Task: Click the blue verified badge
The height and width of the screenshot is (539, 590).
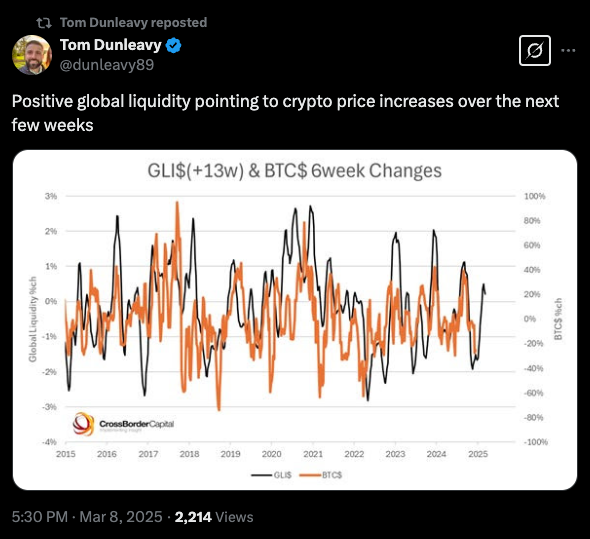Action: 173,45
